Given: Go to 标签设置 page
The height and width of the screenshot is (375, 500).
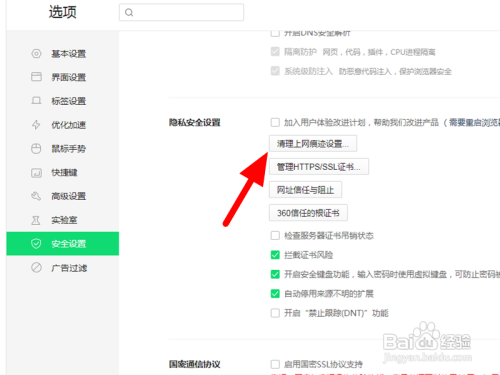Looking at the screenshot, I should [x=63, y=101].
